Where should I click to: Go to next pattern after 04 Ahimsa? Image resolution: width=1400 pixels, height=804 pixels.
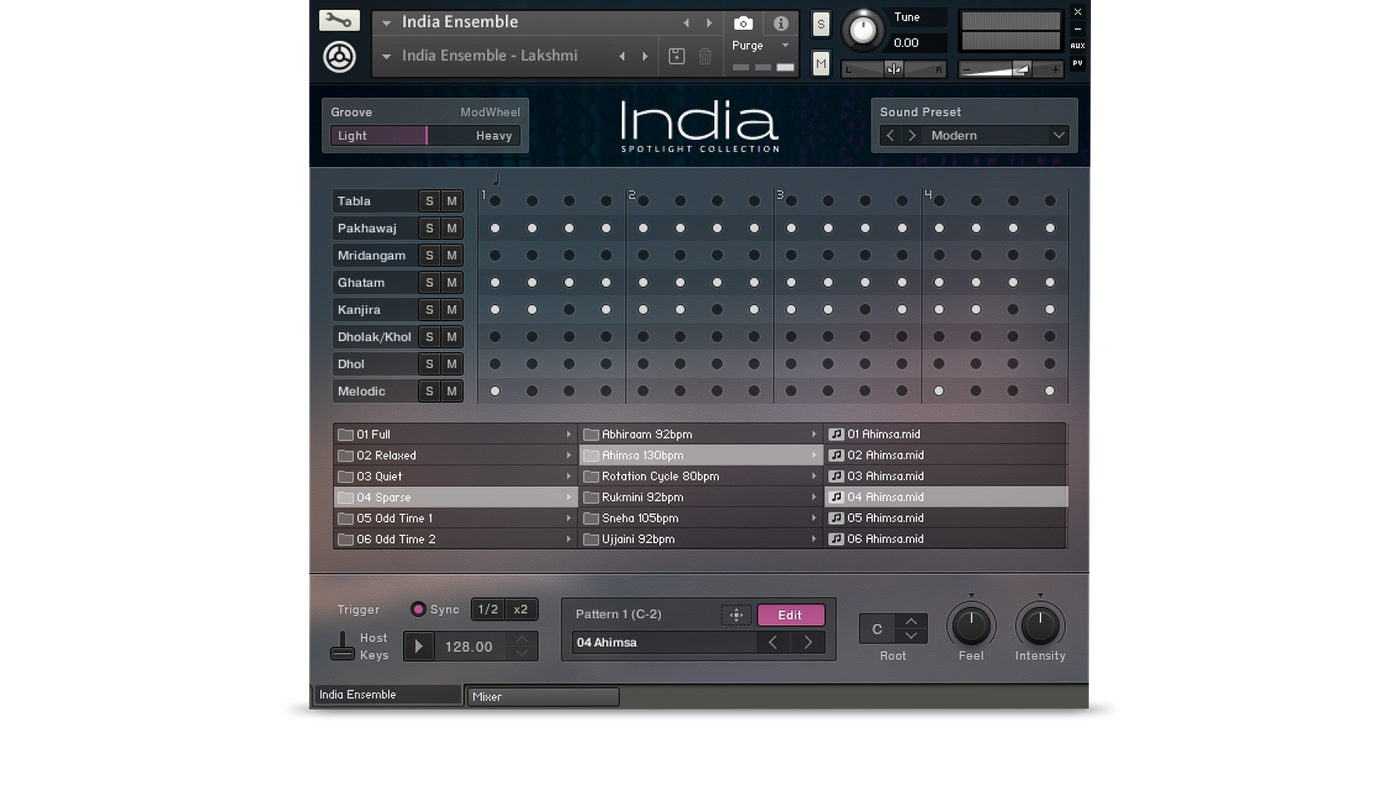pos(808,642)
